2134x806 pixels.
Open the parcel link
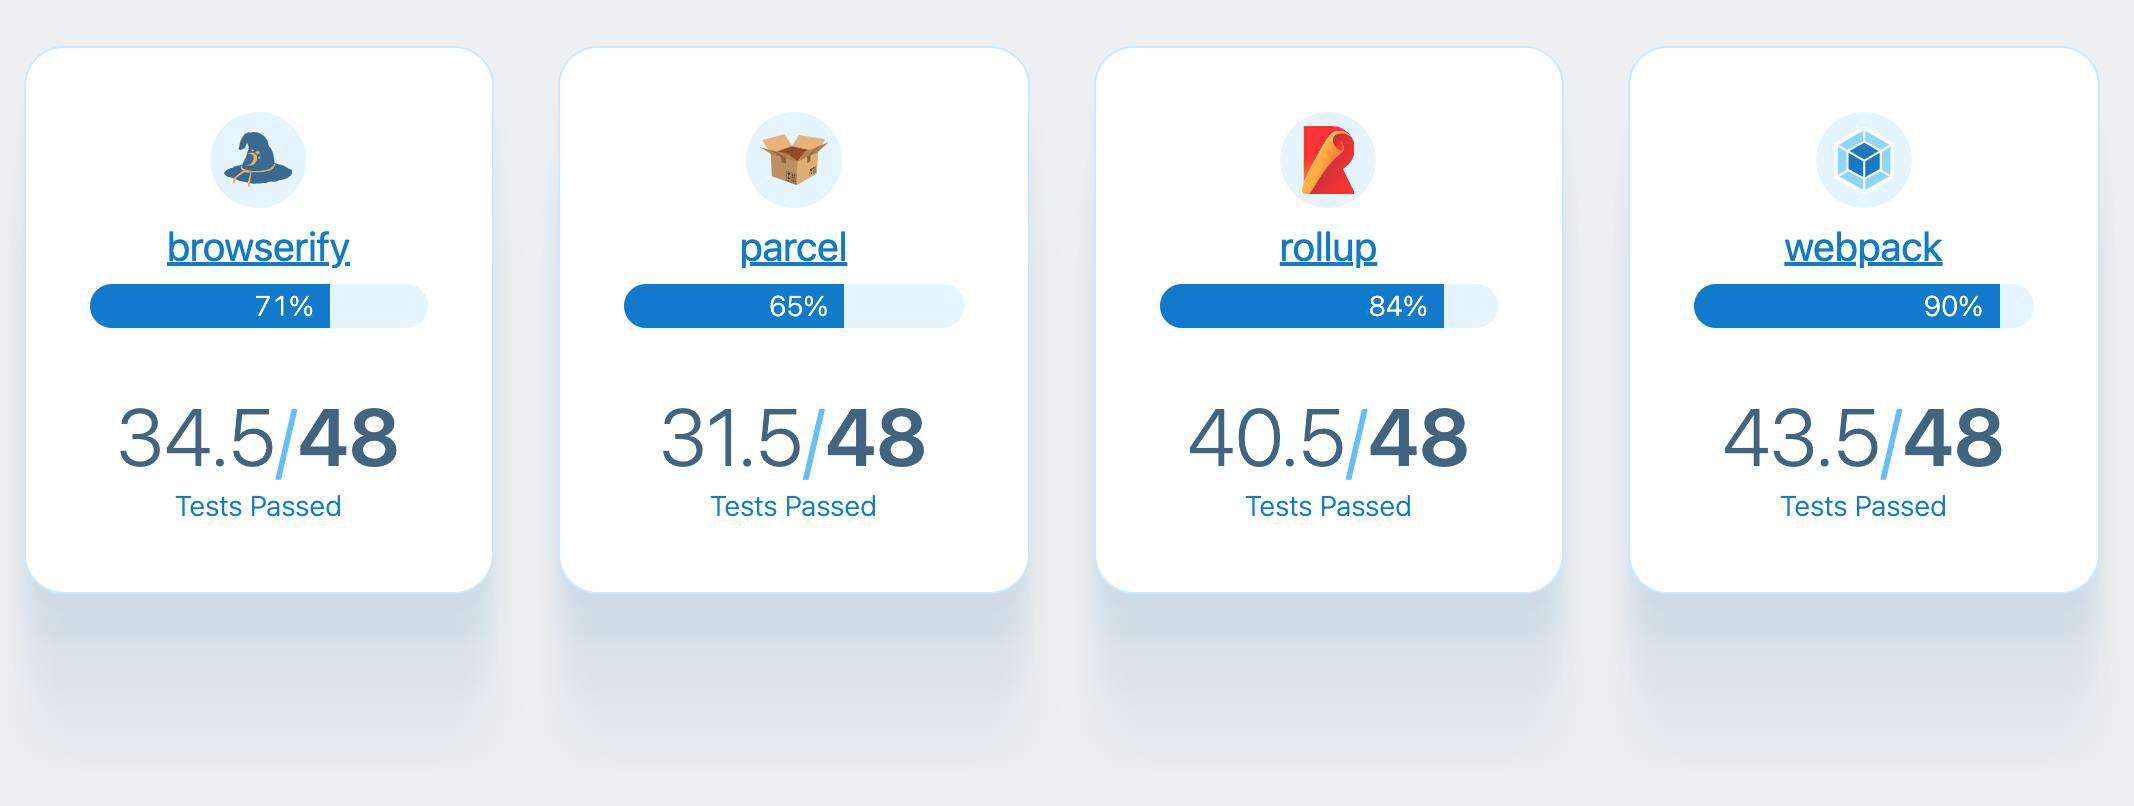click(794, 247)
